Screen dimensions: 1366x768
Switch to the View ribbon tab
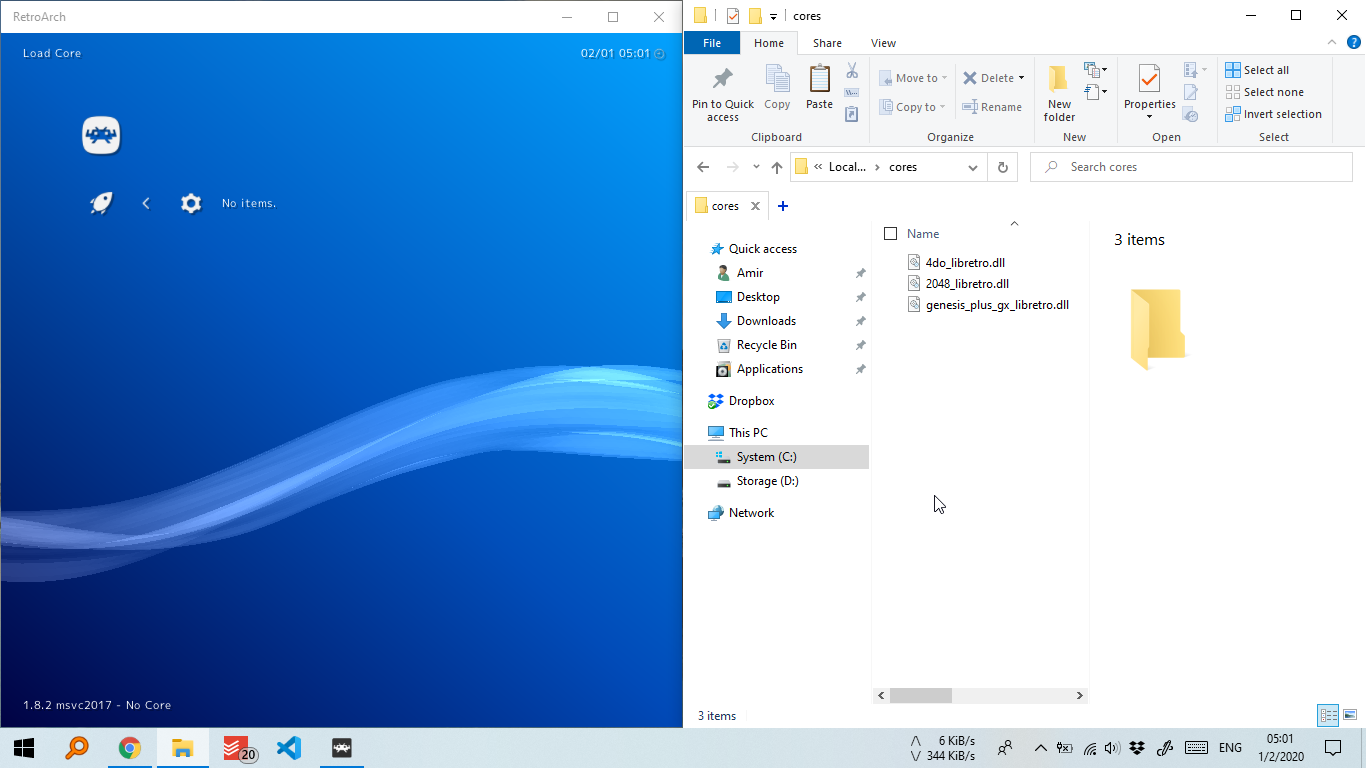pyautogui.click(x=883, y=43)
